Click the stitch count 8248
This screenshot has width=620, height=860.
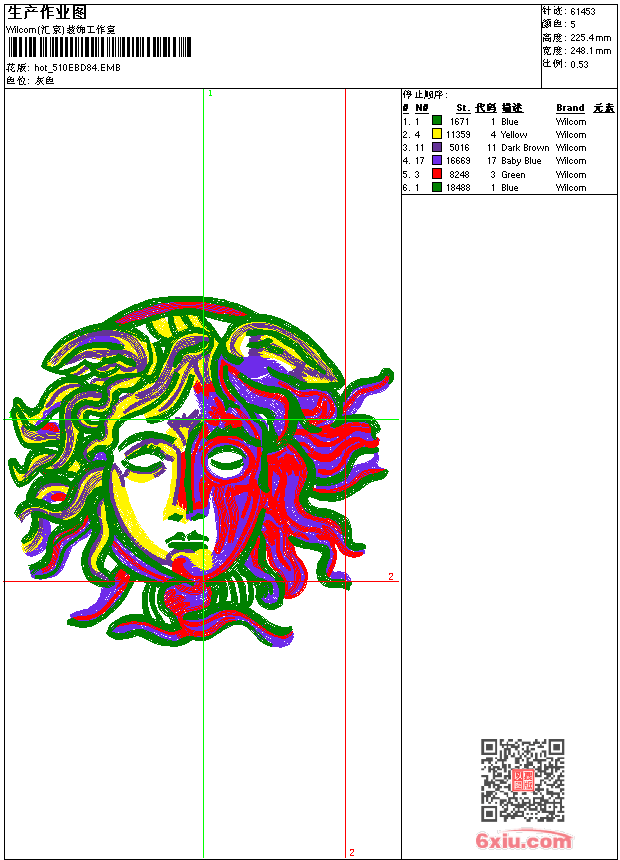coord(459,174)
